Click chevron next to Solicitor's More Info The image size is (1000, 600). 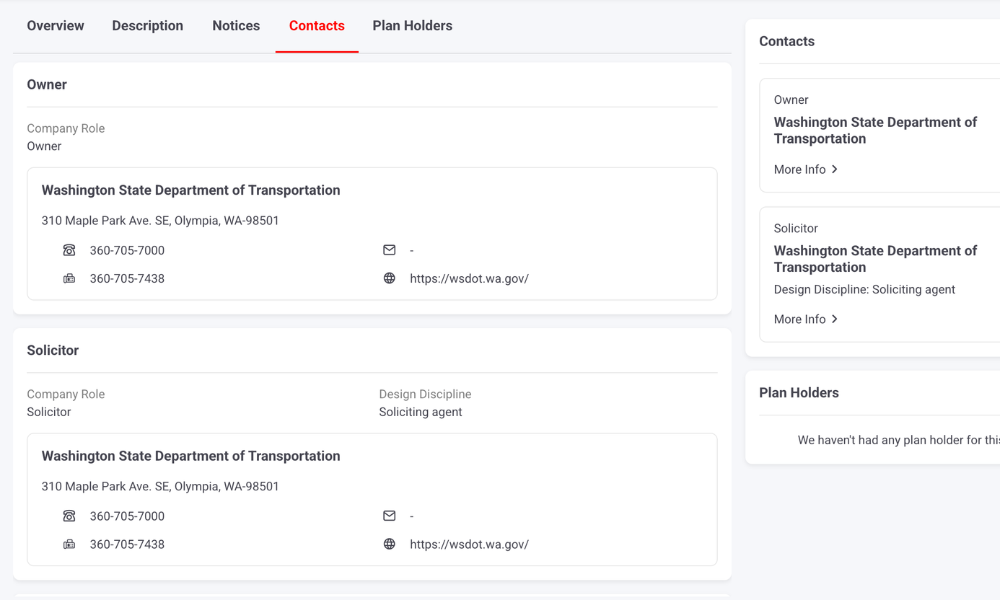(x=834, y=319)
